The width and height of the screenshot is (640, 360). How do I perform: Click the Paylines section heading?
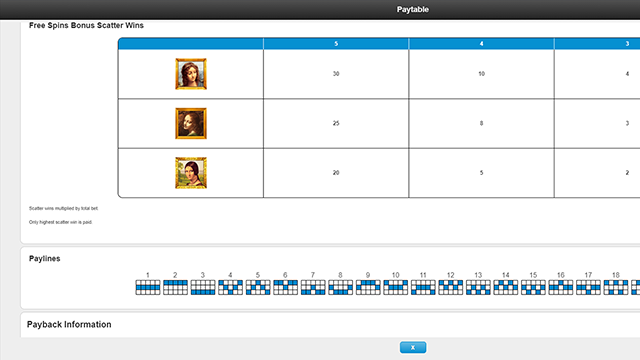[x=44, y=258]
